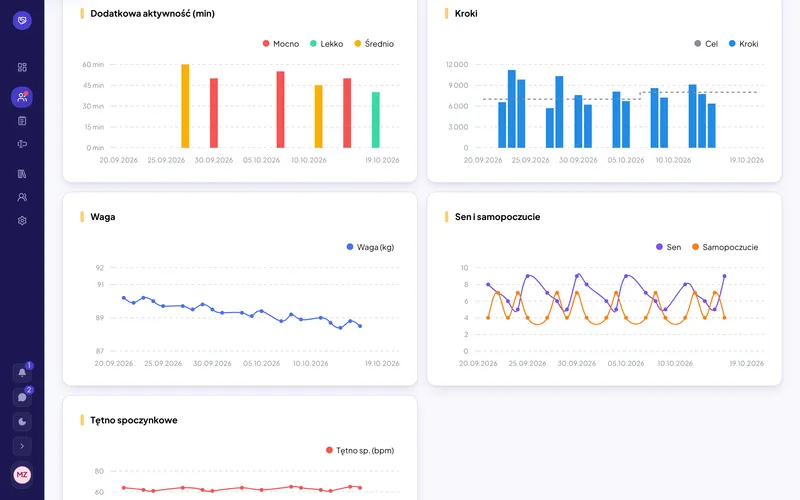Screen dimensions: 800x500
Task: Open the document list sidebar icon
Action: click(x=22, y=121)
